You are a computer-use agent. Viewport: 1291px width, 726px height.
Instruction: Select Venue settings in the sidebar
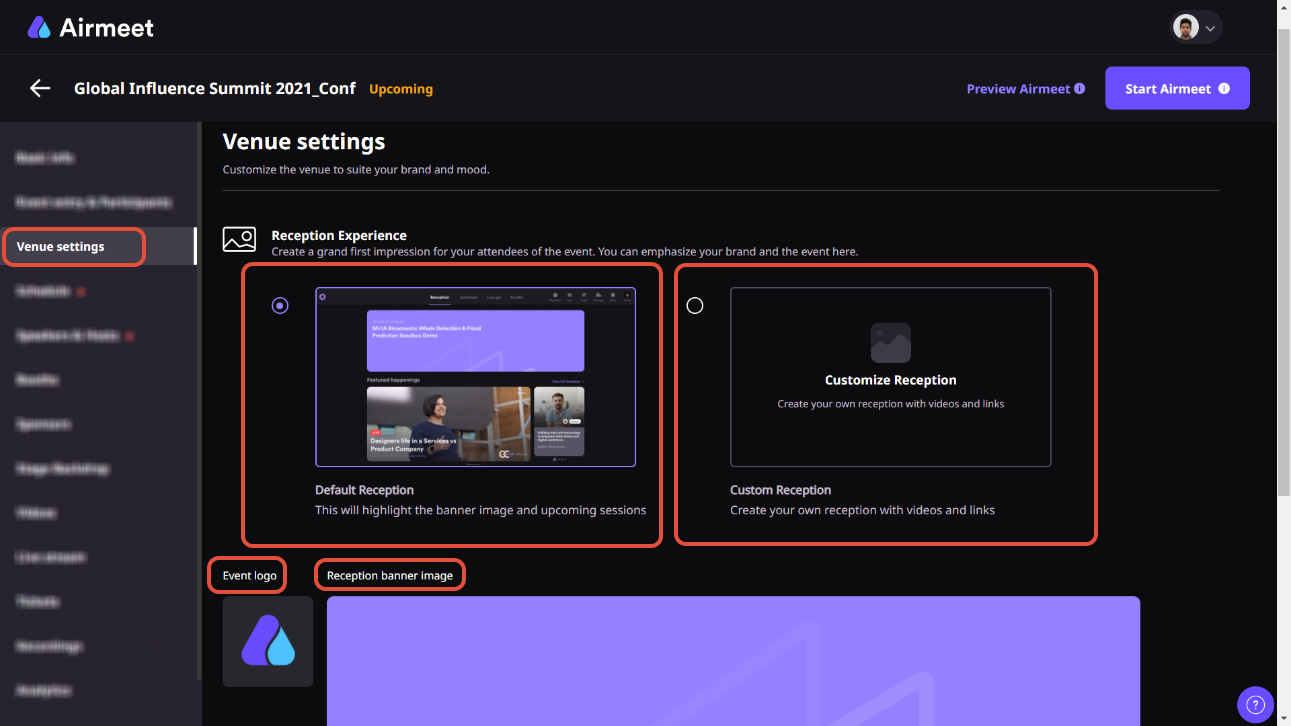(98, 246)
